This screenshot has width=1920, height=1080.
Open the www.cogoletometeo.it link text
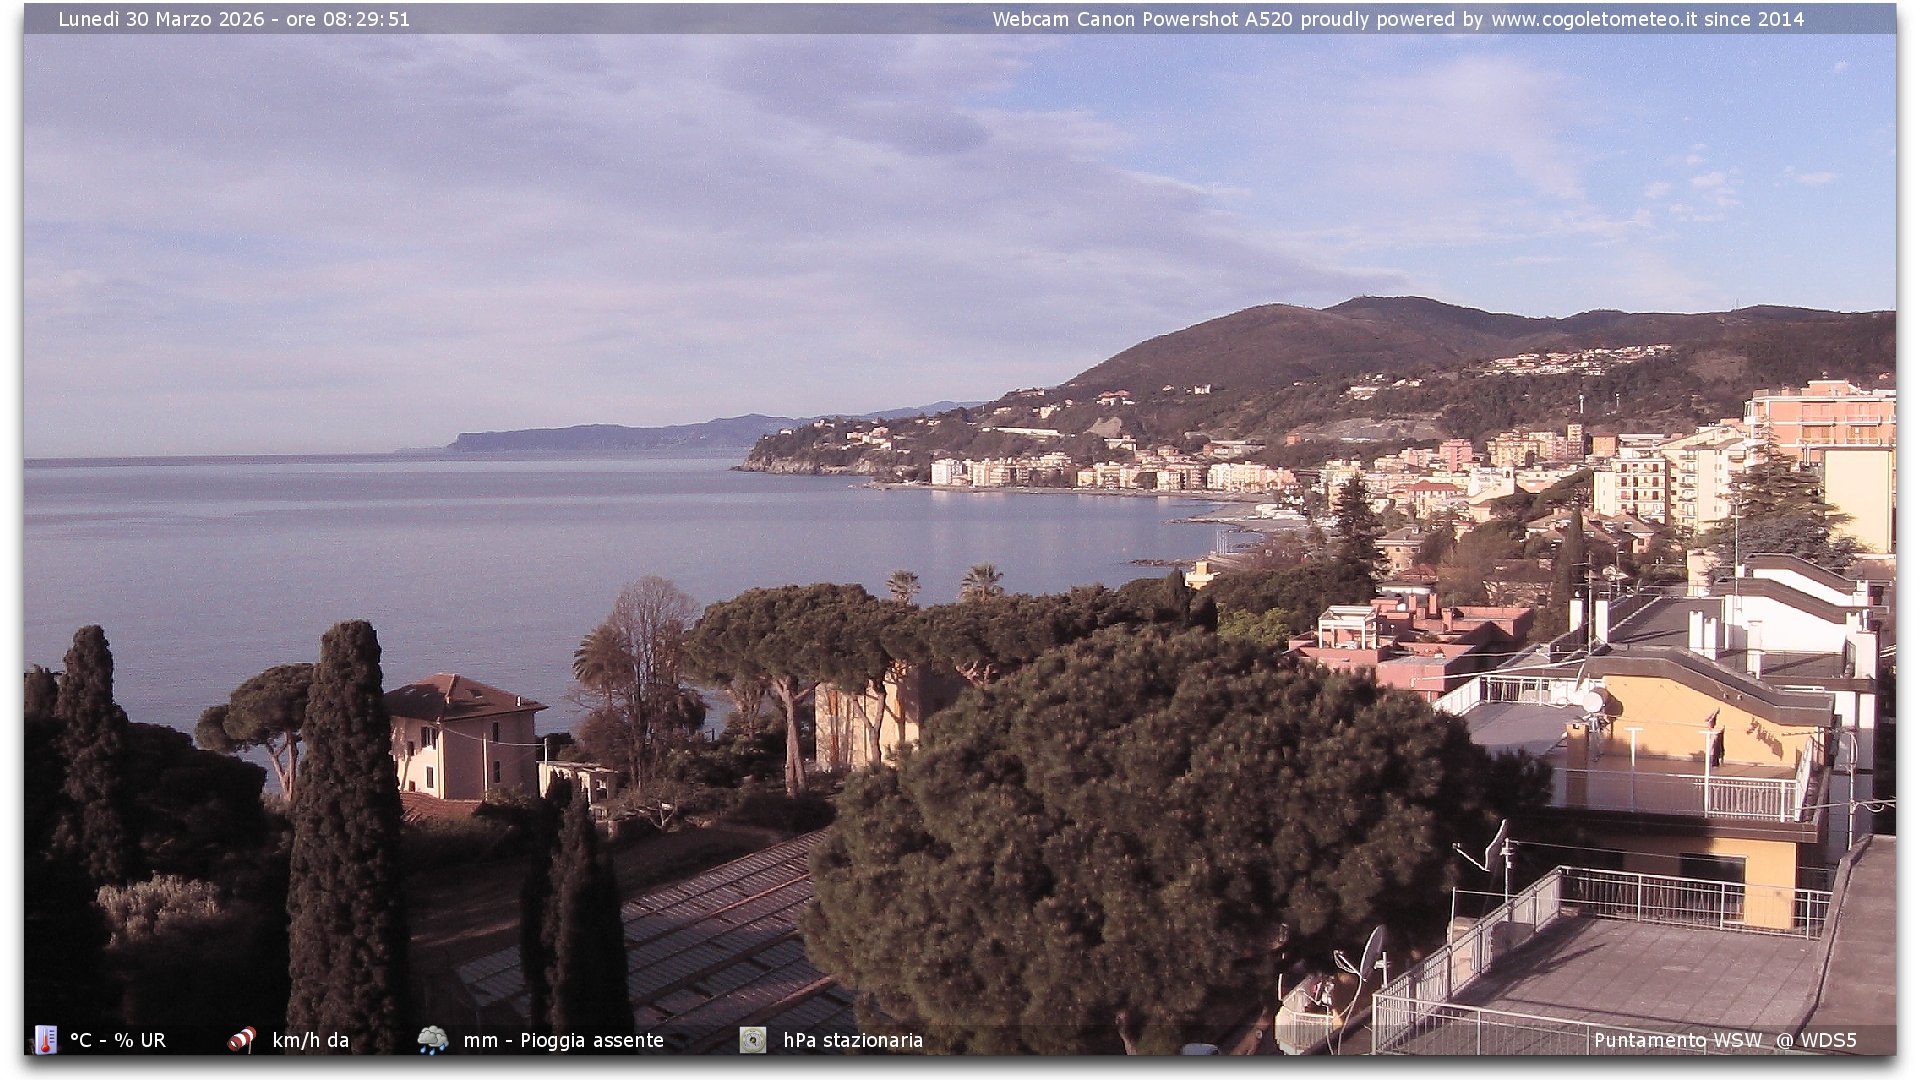[x=1594, y=19]
